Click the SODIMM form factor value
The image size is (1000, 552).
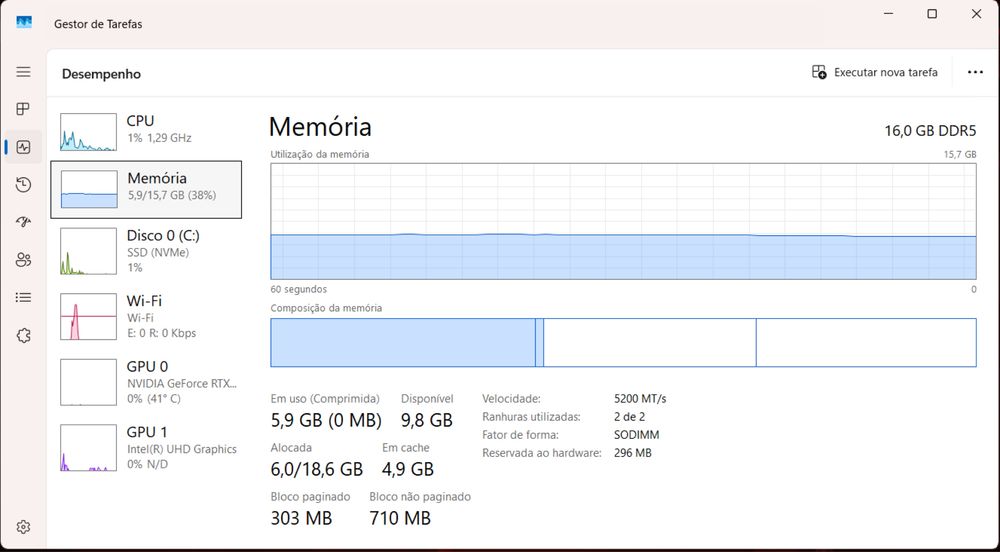click(636, 435)
